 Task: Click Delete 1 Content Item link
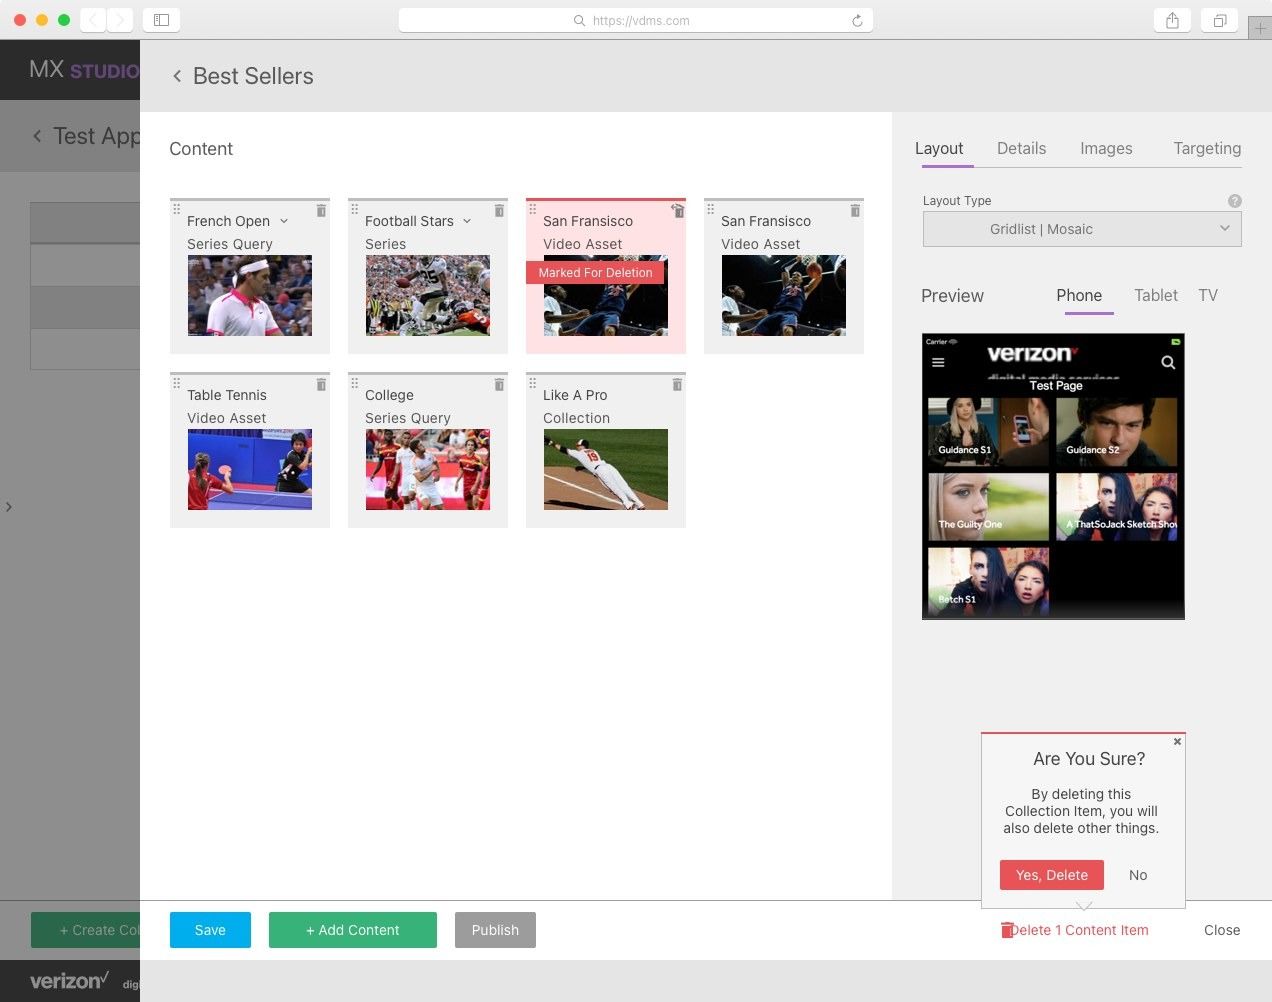coord(1079,930)
